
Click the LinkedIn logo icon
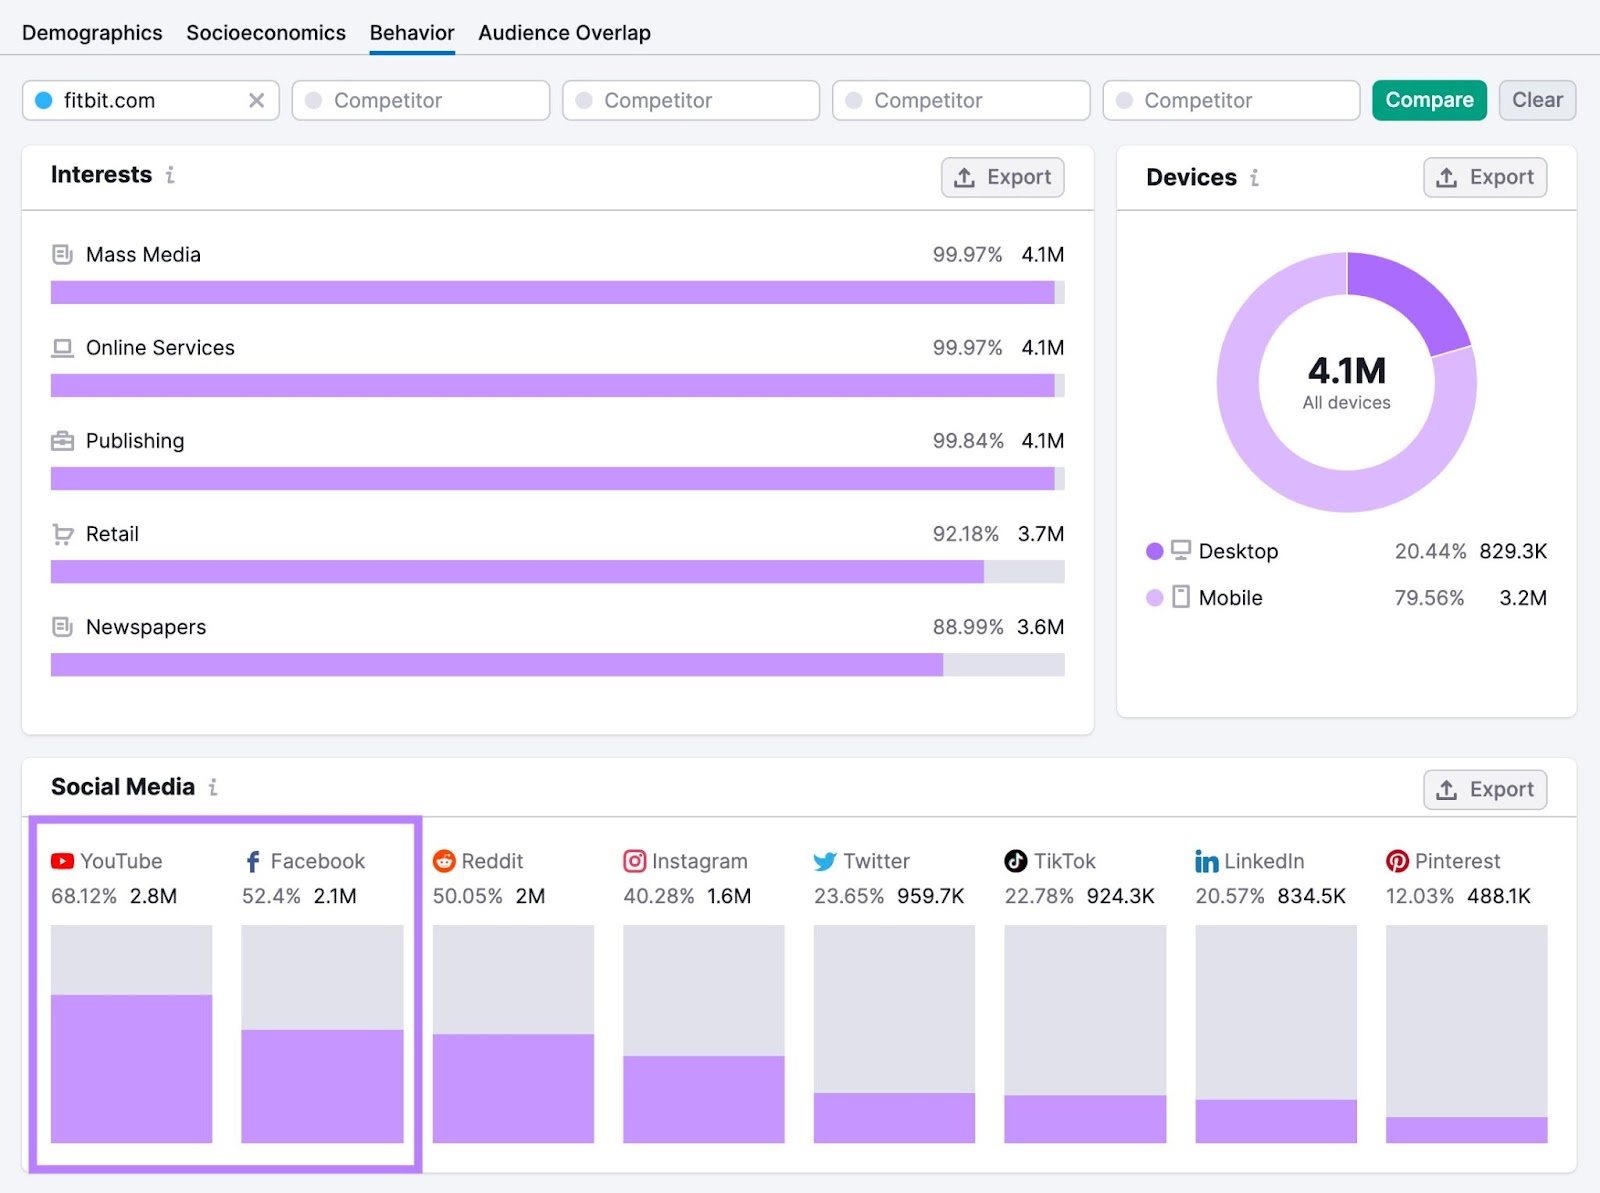[1207, 861]
